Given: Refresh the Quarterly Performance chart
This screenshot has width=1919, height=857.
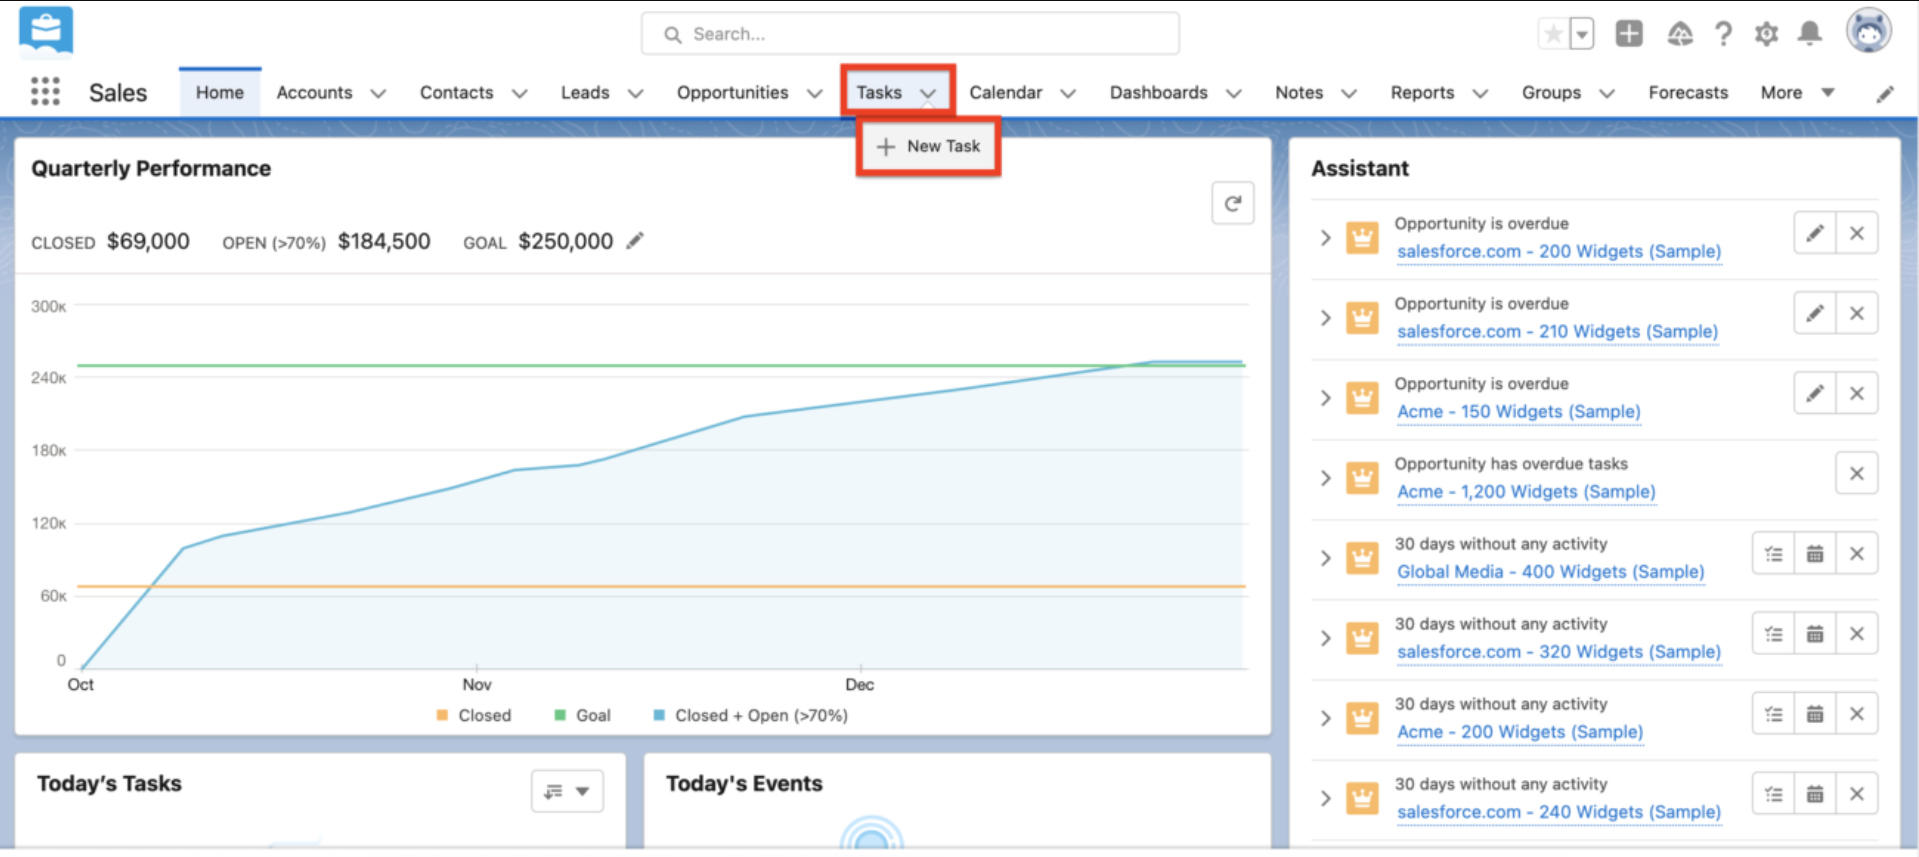Looking at the screenshot, I should click(x=1233, y=204).
